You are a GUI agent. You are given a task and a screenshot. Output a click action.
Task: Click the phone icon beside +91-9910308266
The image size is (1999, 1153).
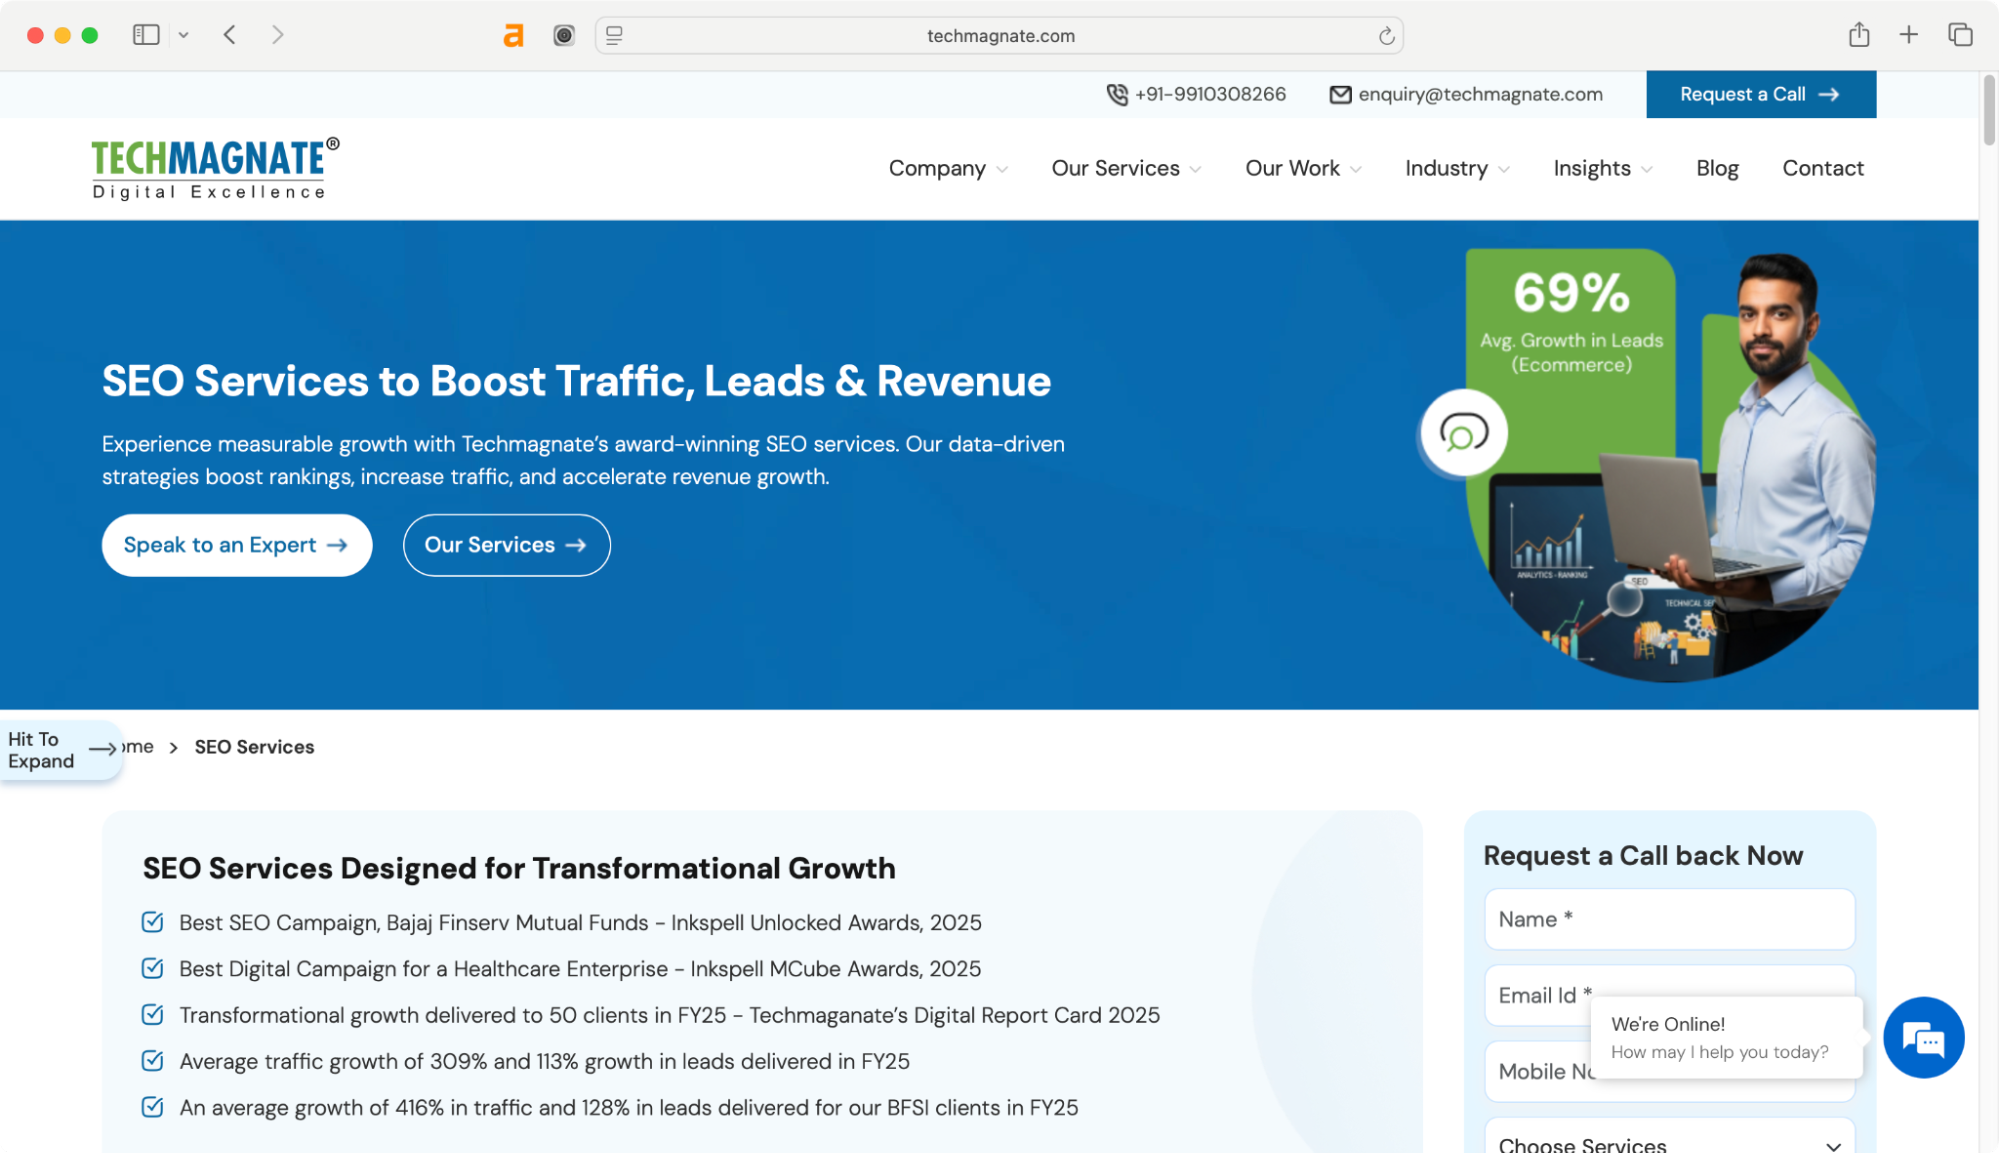point(1116,94)
